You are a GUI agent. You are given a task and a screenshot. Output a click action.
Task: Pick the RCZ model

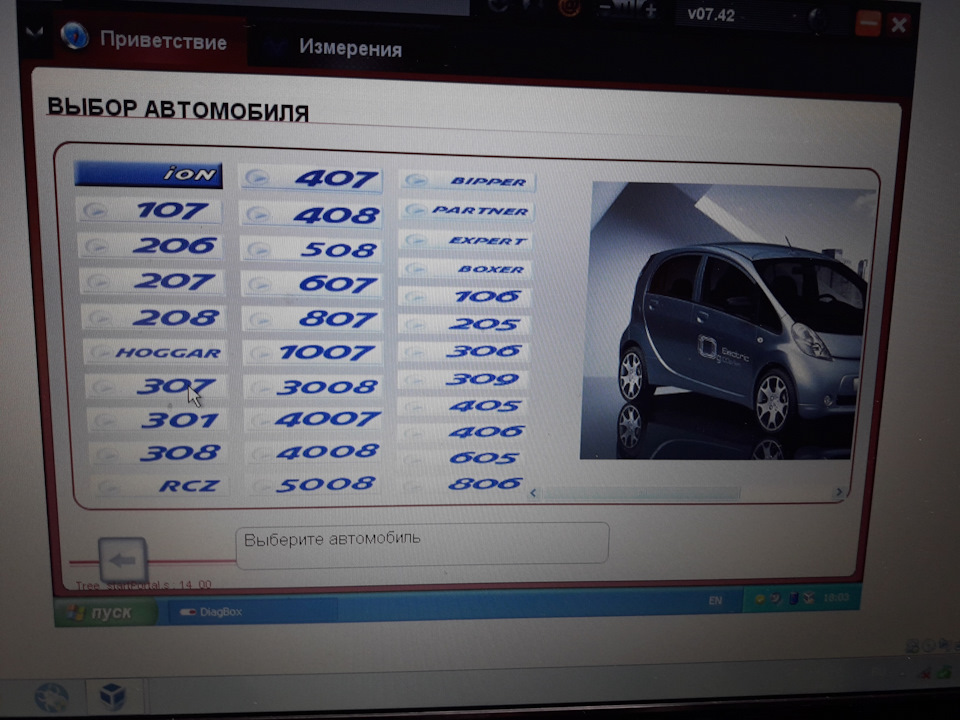pos(161,486)
